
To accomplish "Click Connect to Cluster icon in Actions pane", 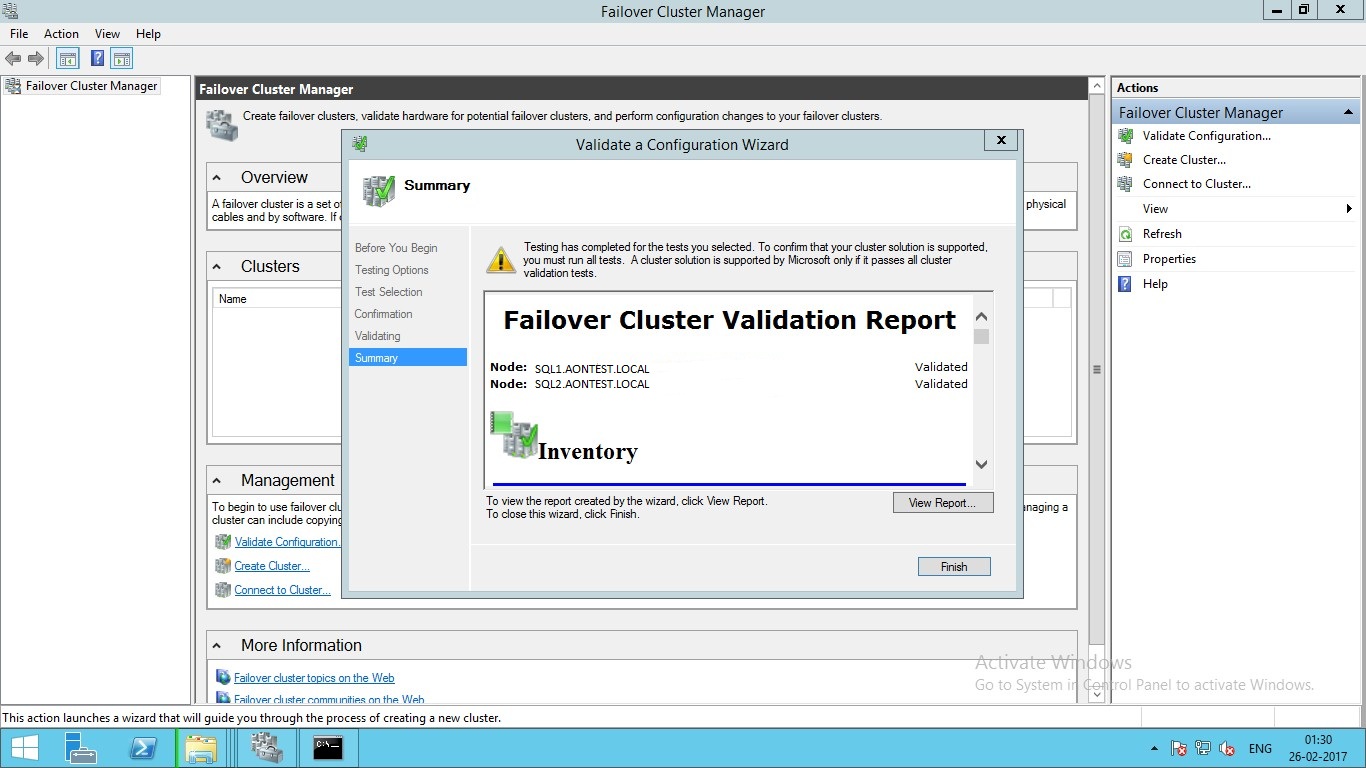I will (1126, 184).
